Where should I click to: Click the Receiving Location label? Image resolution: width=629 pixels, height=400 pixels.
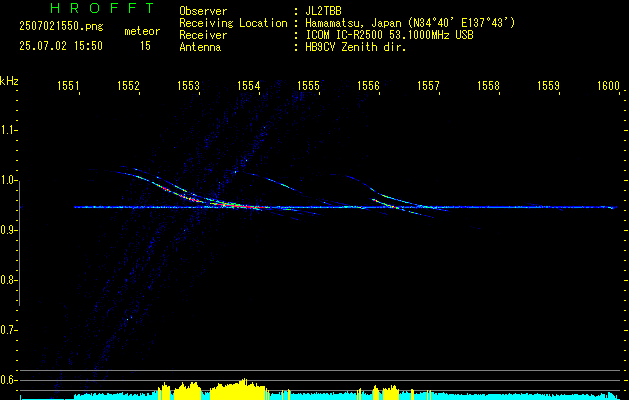pos(233,23)
